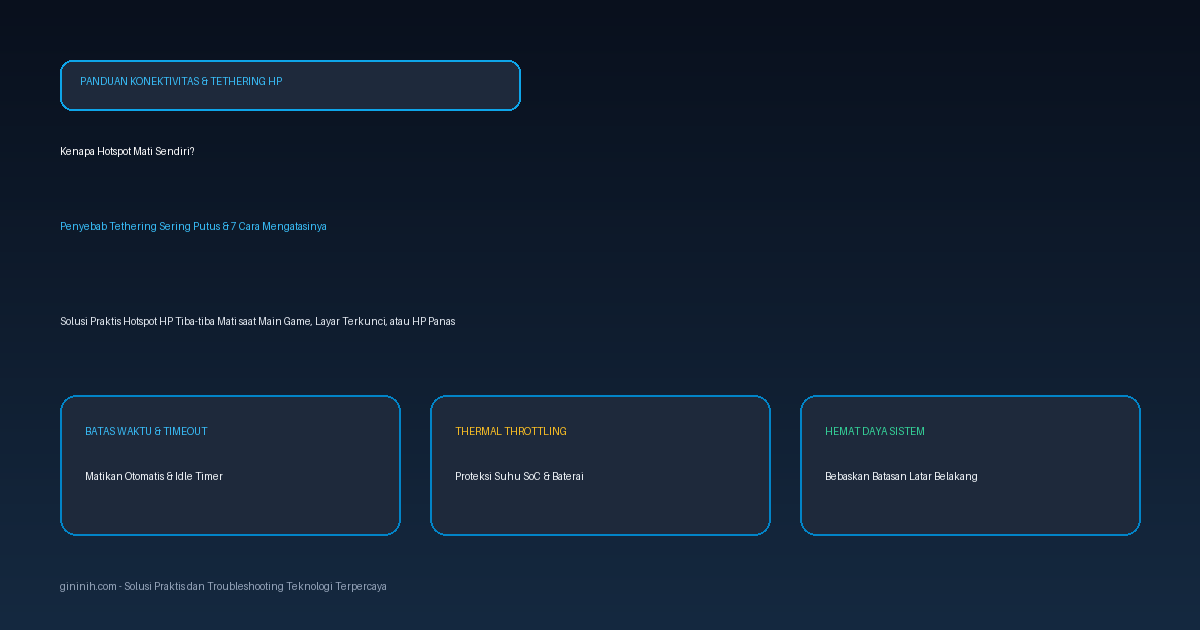Select the Kenapa Hotspot Mati Sendiri heading
This screenshot has width=1200, height=630.
pos(127,151)
